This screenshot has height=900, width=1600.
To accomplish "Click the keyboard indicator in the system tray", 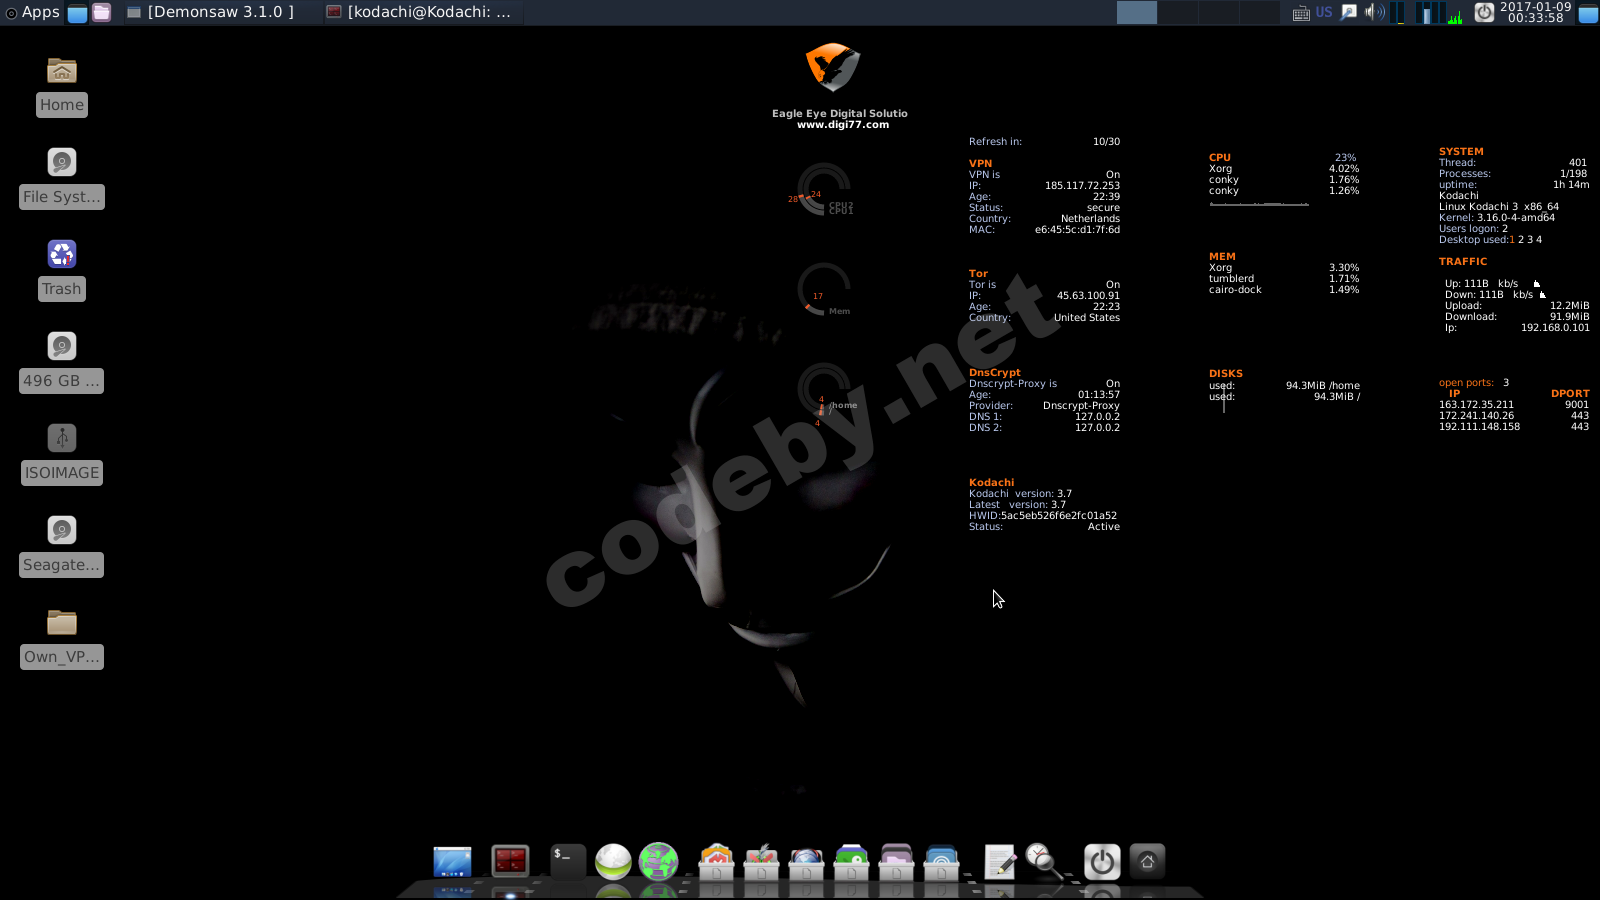I will coord(1301,13).
